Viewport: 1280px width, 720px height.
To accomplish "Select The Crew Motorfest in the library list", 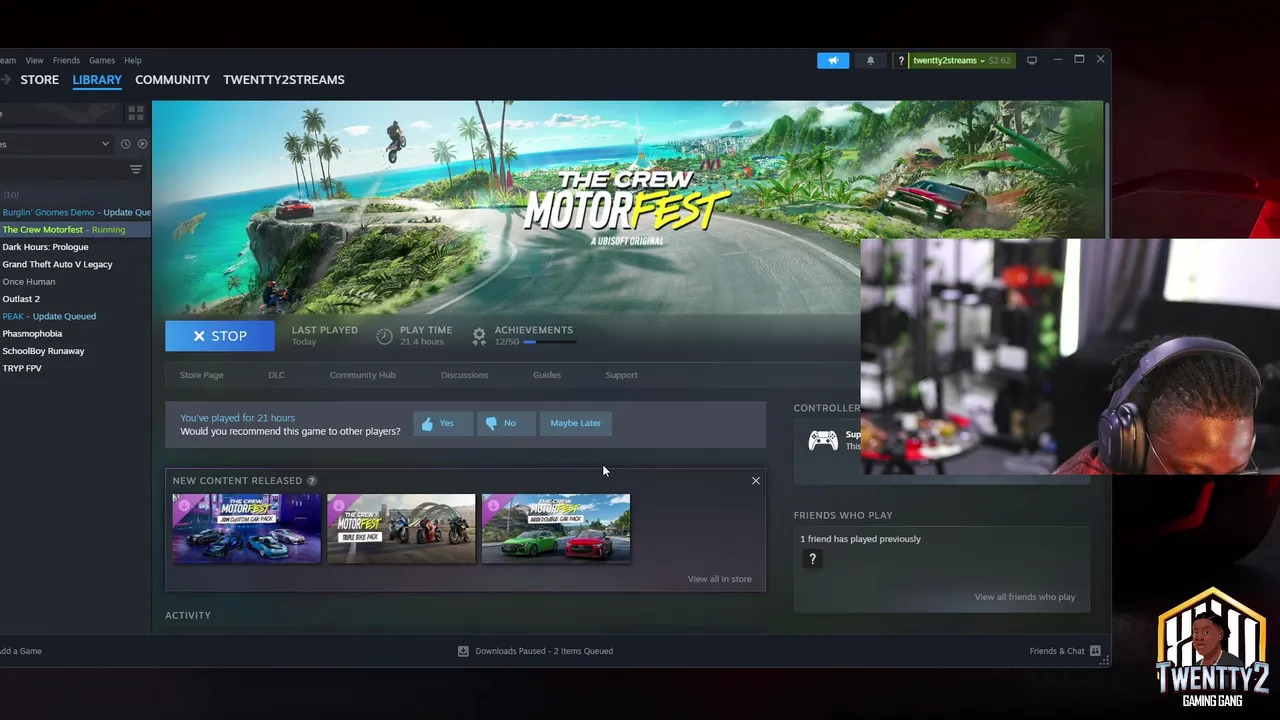I will pos(75,230).
